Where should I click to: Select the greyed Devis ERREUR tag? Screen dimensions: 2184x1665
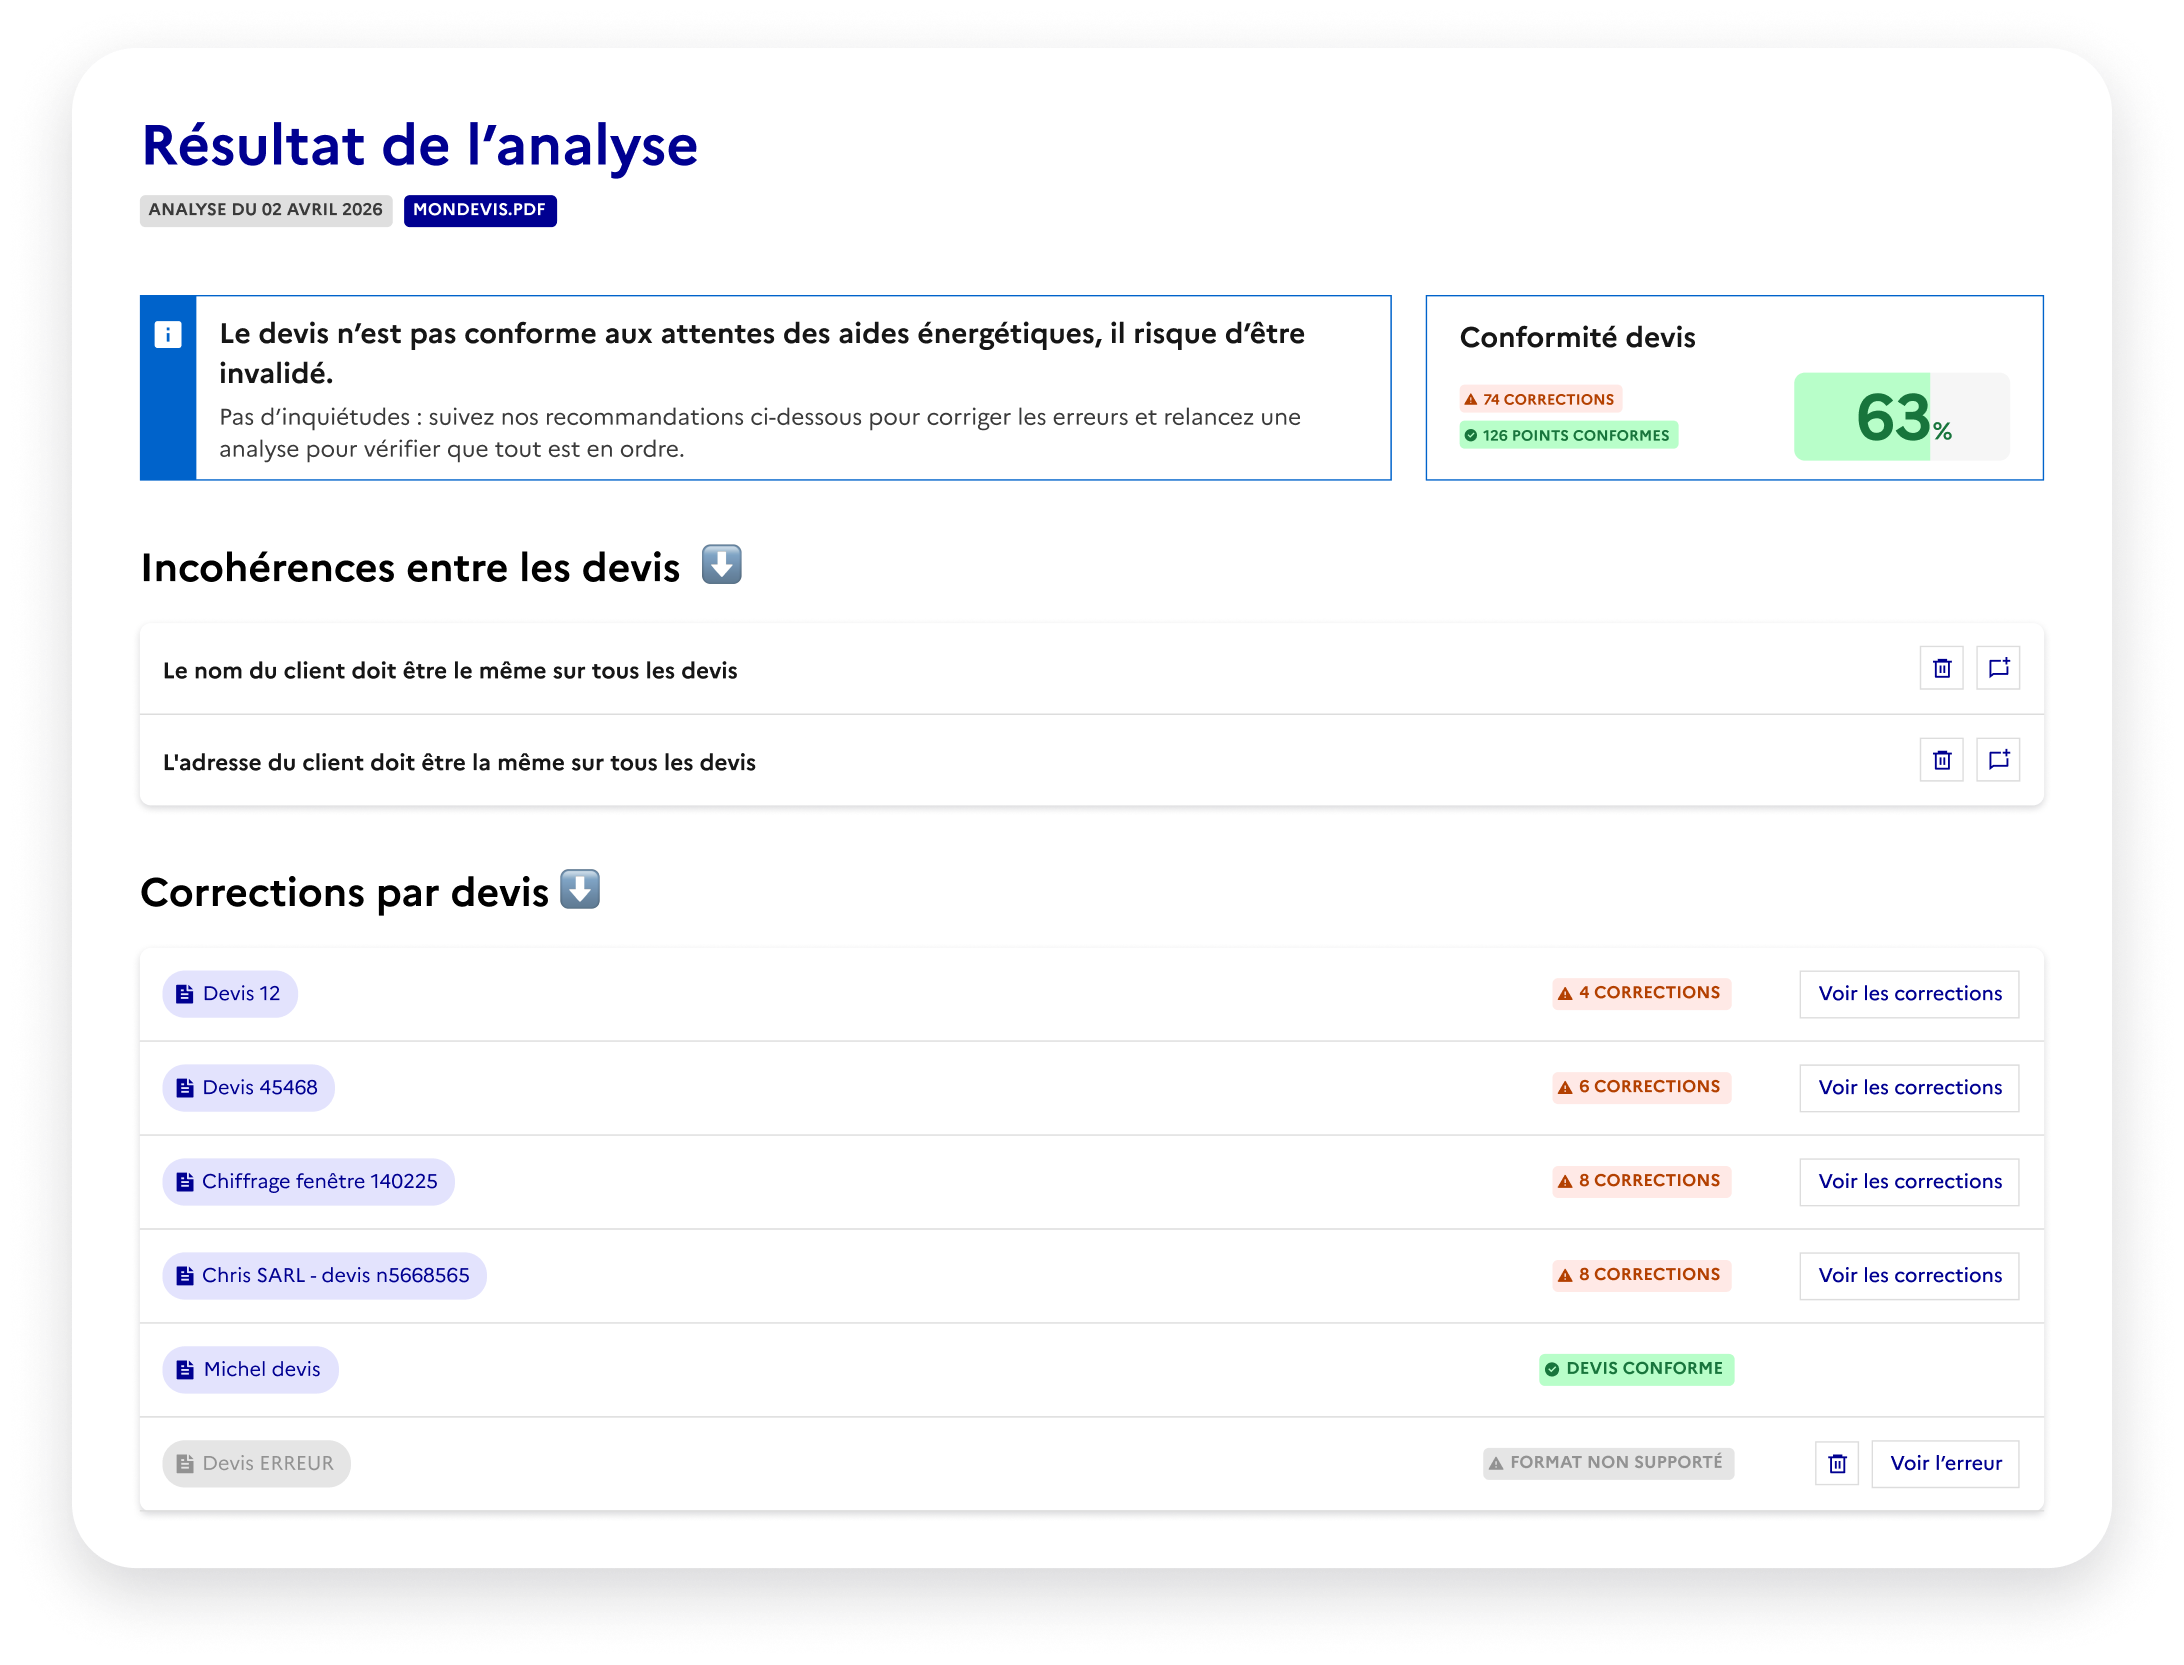[x=256, y=1464]
